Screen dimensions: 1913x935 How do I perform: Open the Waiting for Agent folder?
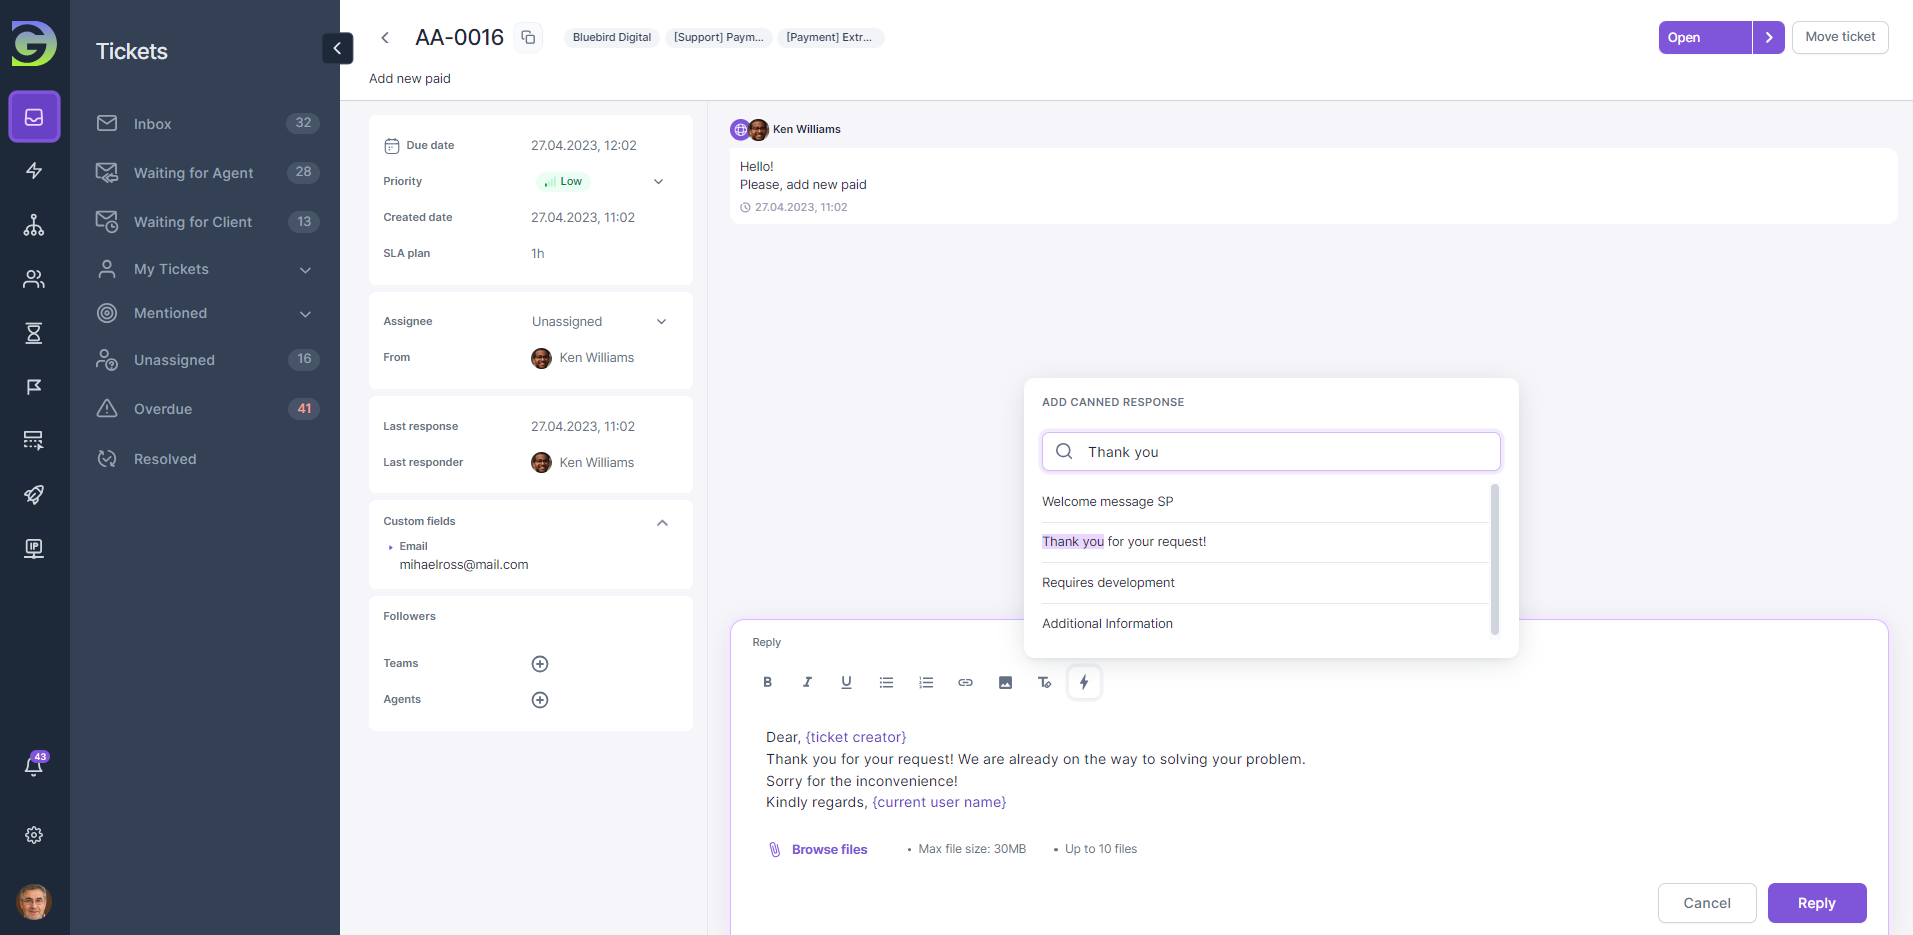pos(193,173)
